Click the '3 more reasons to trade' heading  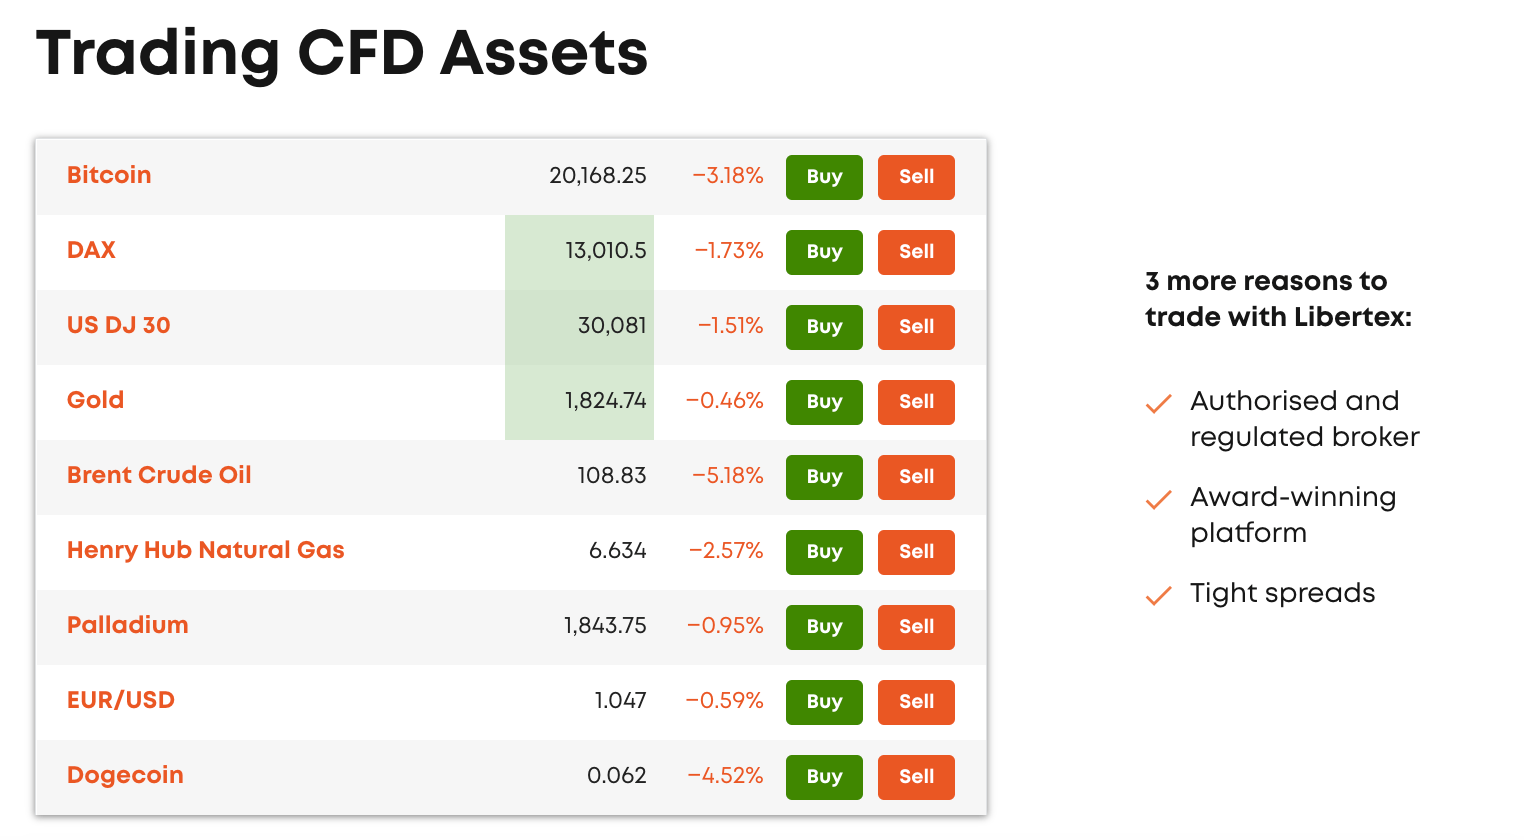click(1278, 299)
